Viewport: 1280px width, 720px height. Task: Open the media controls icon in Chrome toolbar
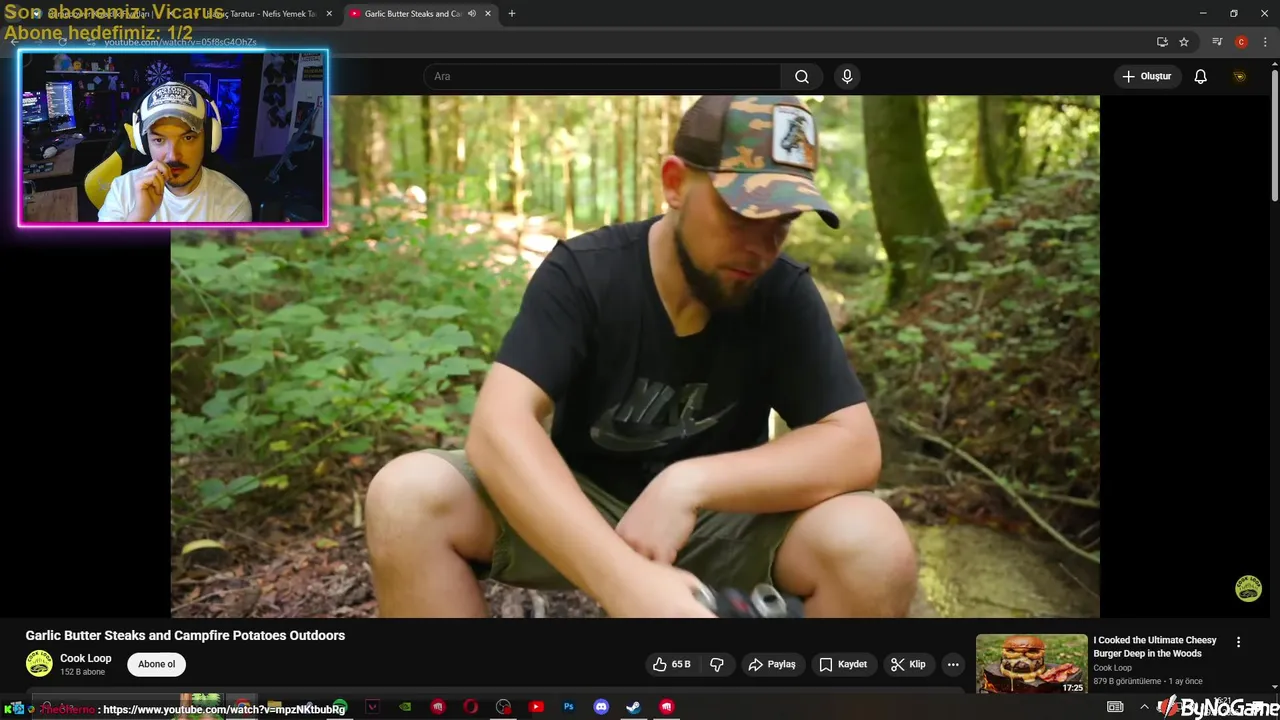[1217, 42]
